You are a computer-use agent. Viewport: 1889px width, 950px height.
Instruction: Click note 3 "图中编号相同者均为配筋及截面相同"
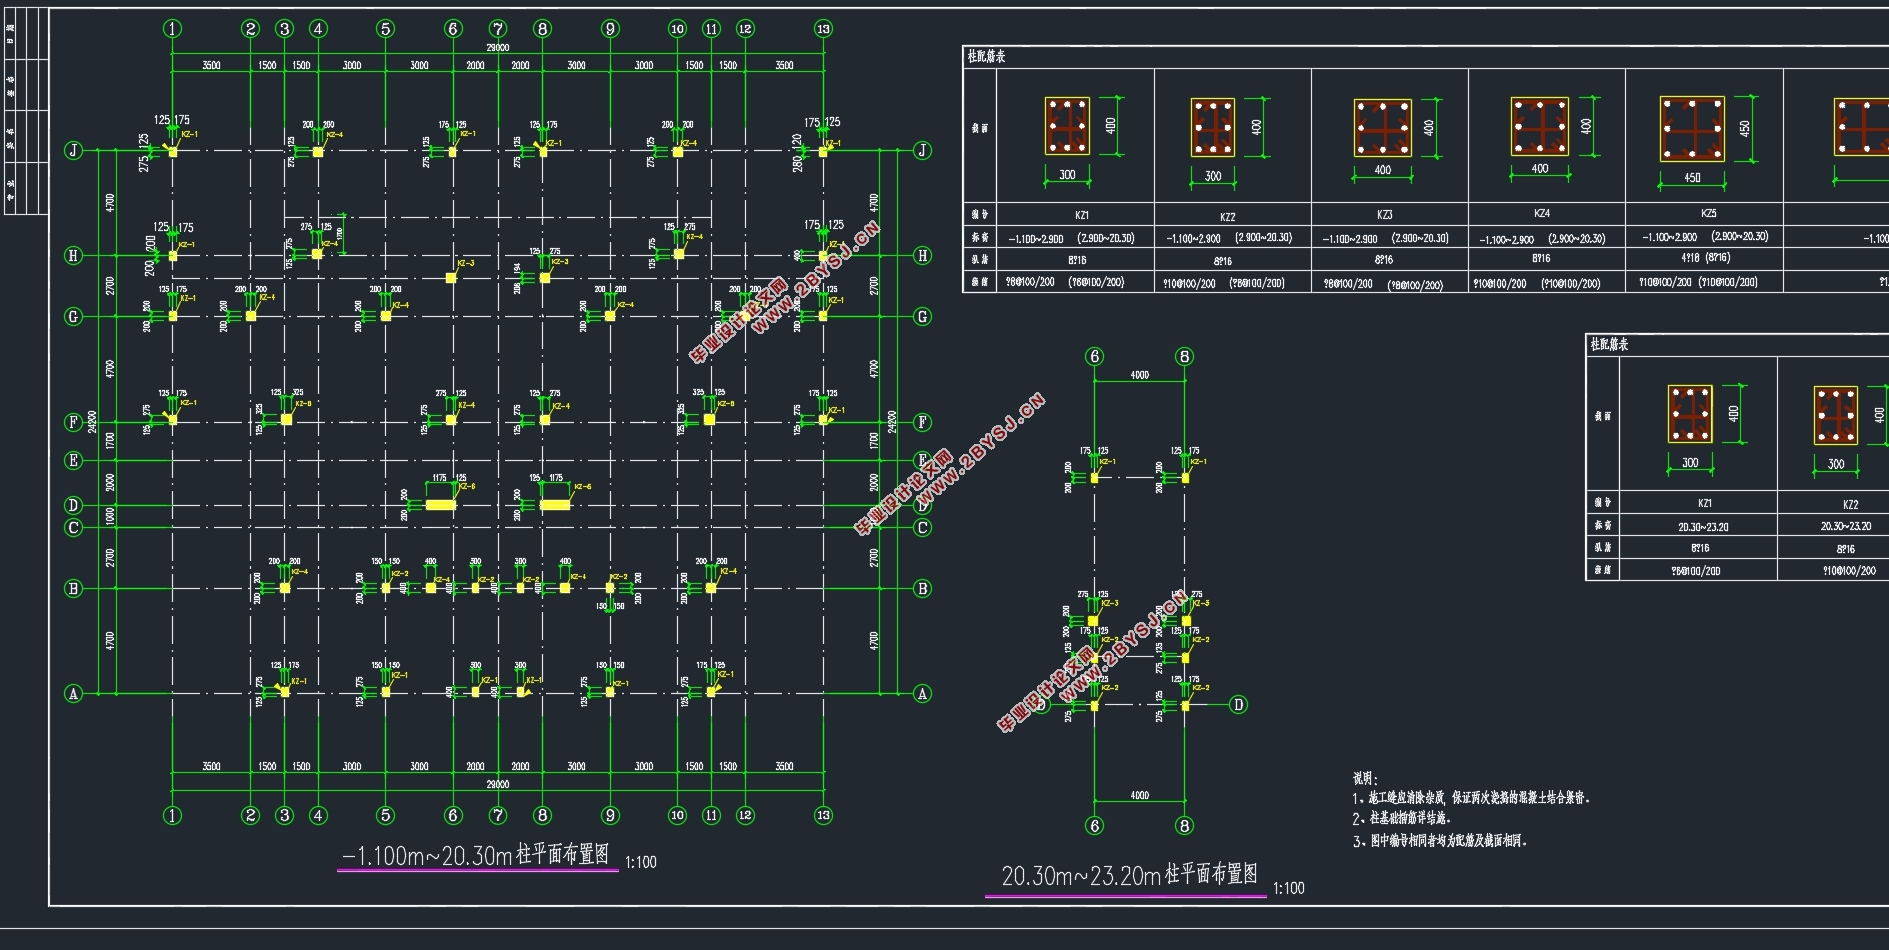click(1440, 841)
